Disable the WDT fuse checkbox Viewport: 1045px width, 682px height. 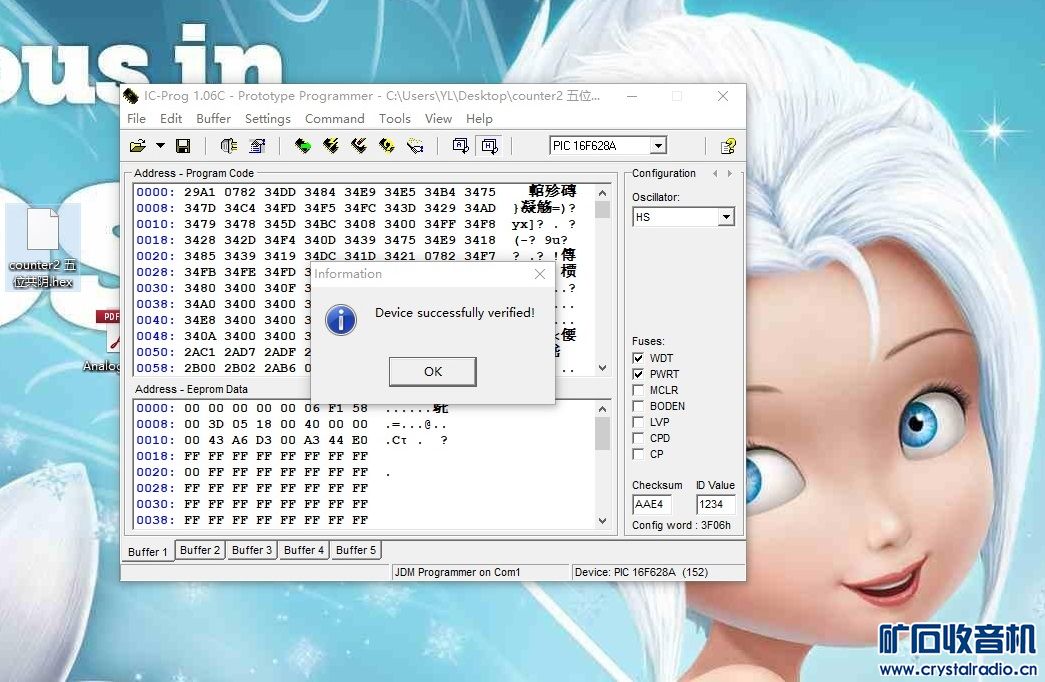click(638, 358)
